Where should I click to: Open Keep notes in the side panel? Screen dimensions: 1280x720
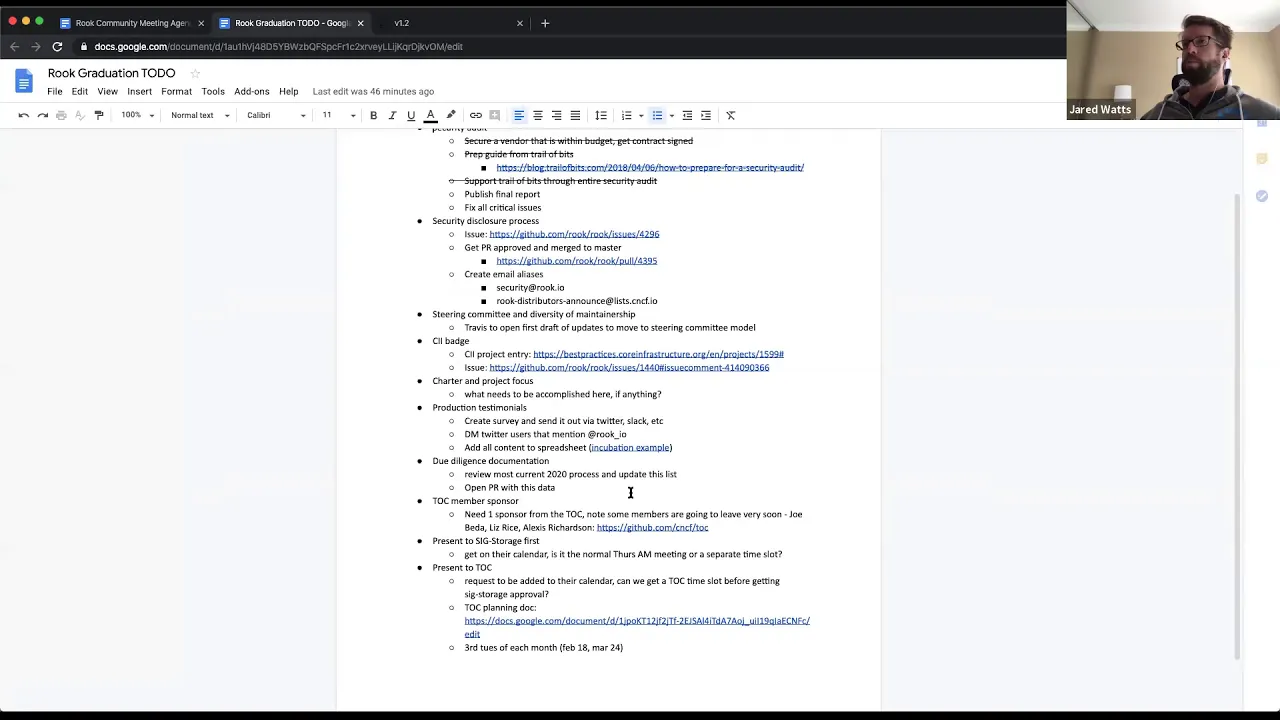click(x=1262, y=159)
